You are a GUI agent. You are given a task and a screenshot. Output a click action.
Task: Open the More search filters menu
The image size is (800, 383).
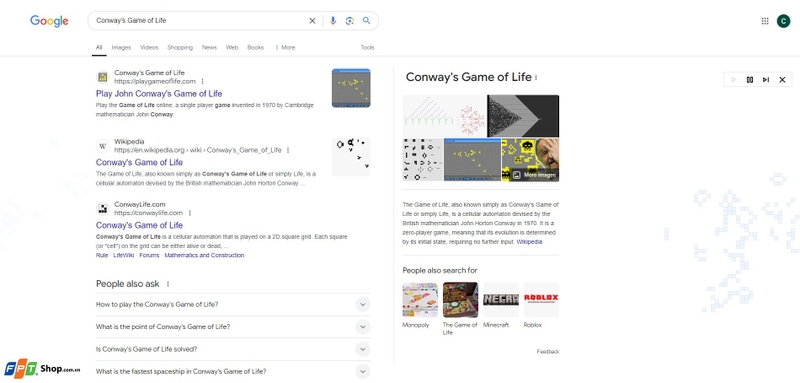click(285, 47)
